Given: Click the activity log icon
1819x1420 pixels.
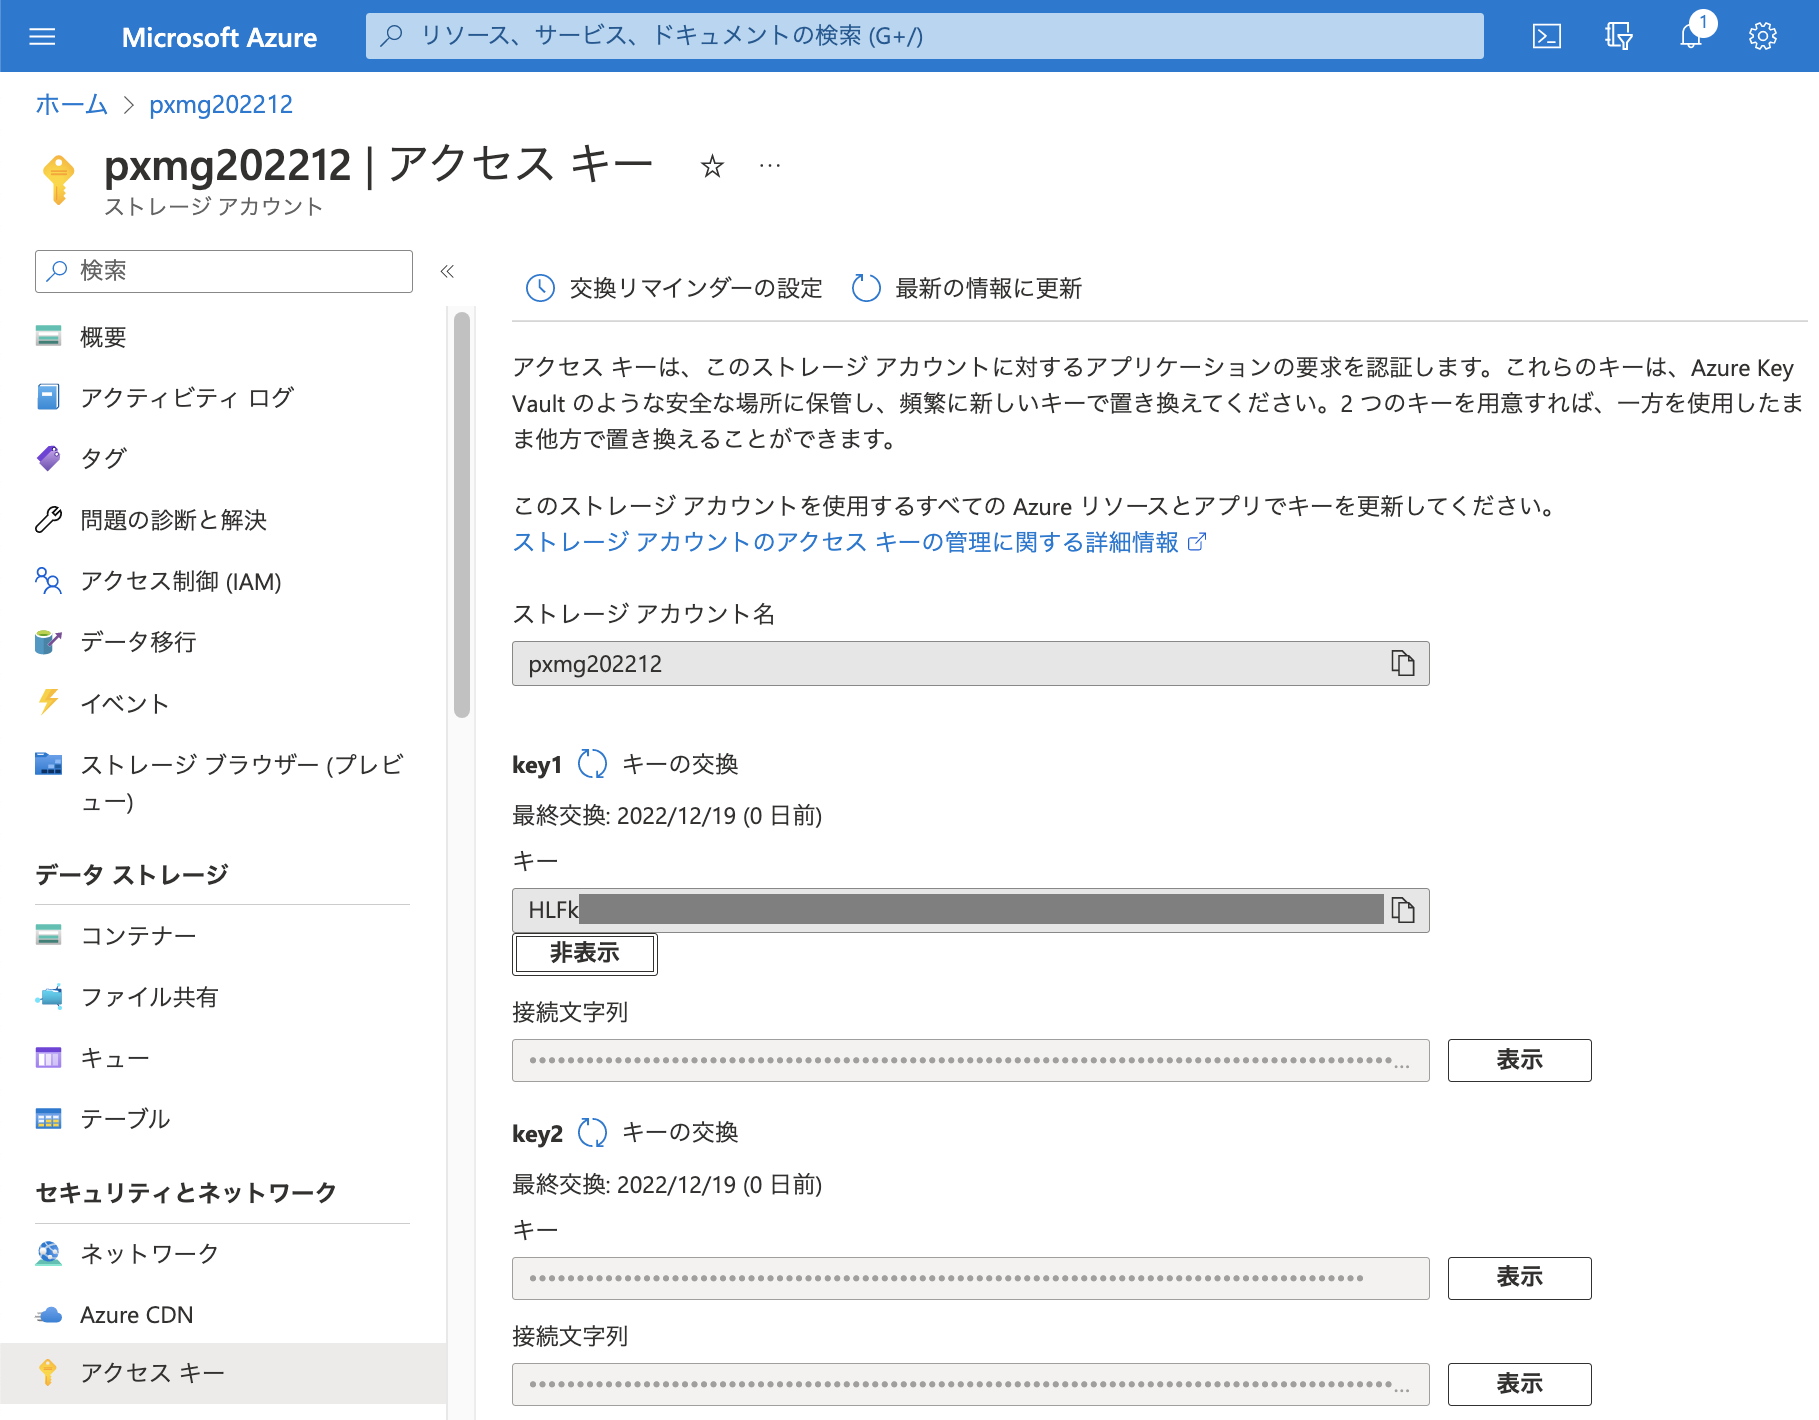Looking at the screenshot, I should 48,397.
